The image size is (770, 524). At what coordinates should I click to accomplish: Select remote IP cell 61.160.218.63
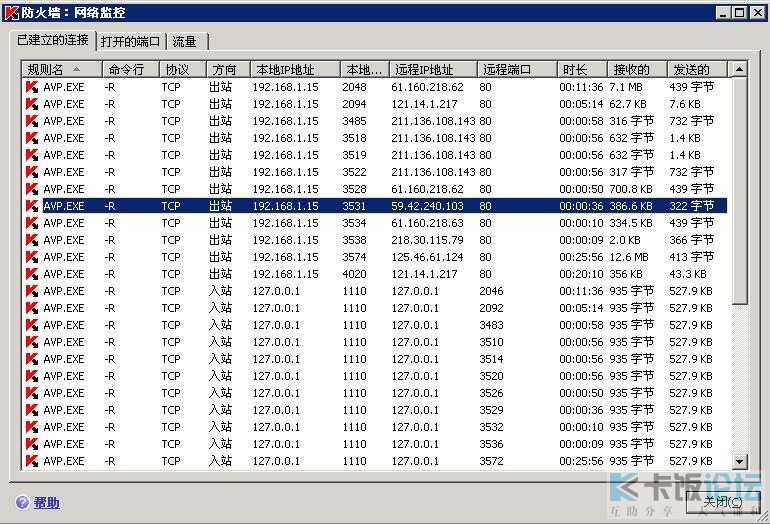427,223
